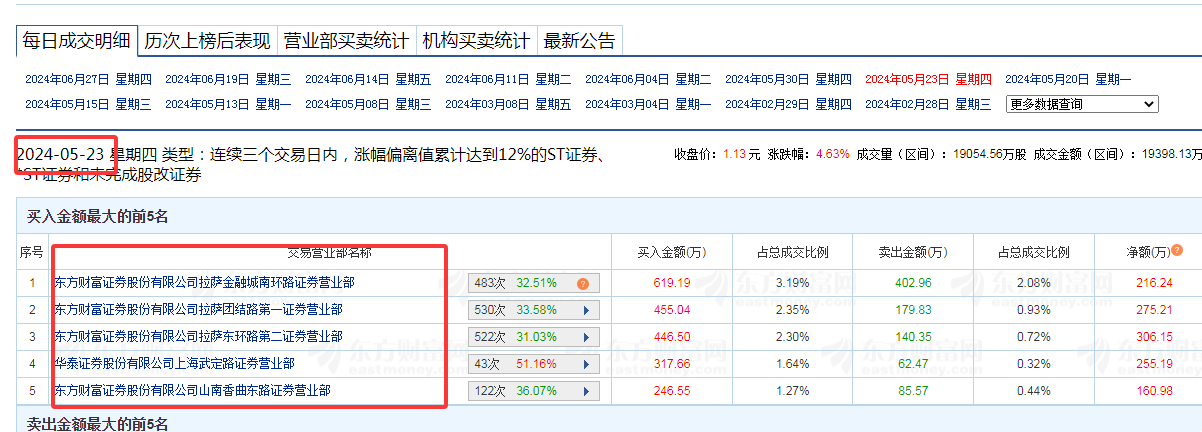Click net amount 255.19
The height and width of the screenshot is (432, 1202).
point(1153,364)
